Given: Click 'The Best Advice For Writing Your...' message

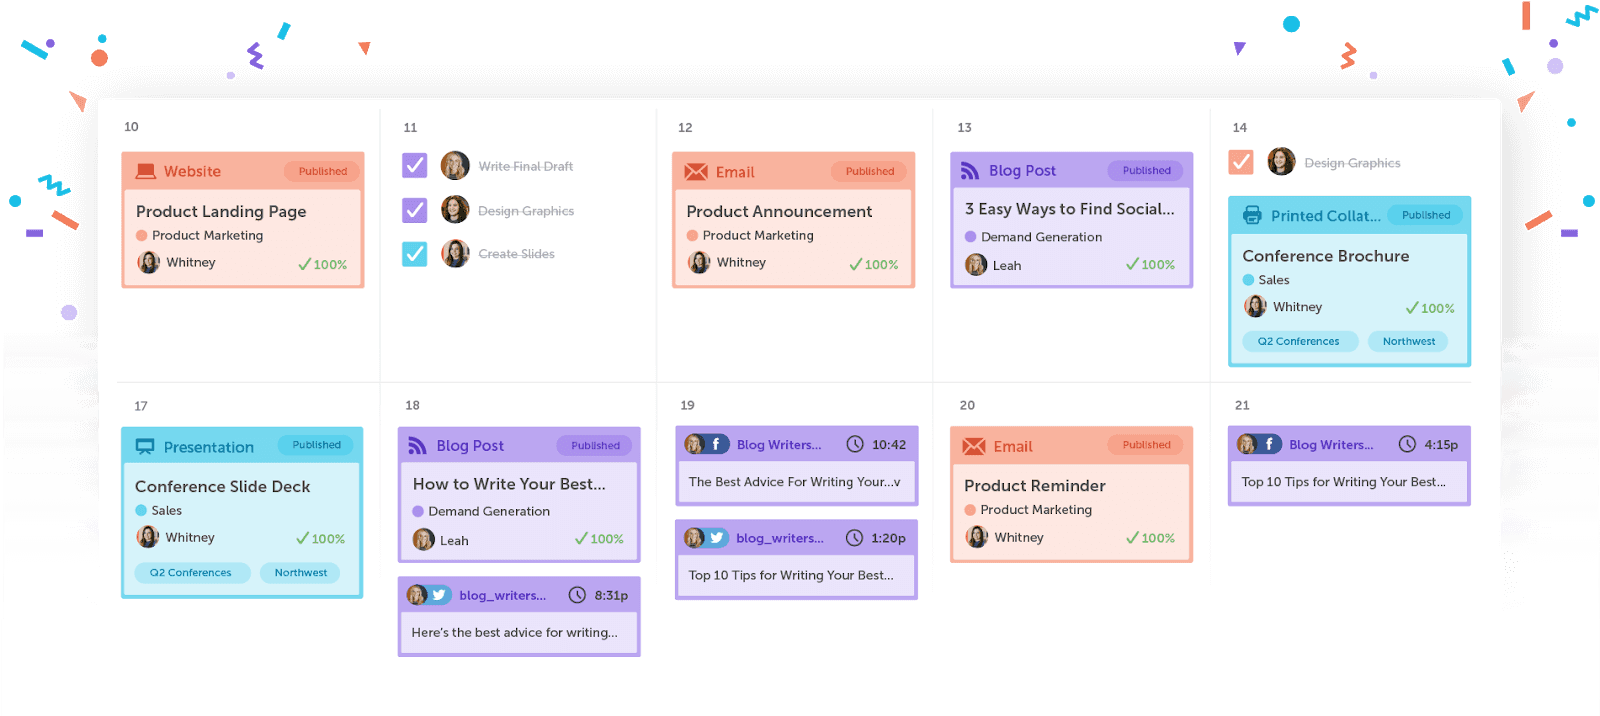Looking at the screenshot, I should tap(795, 482).
